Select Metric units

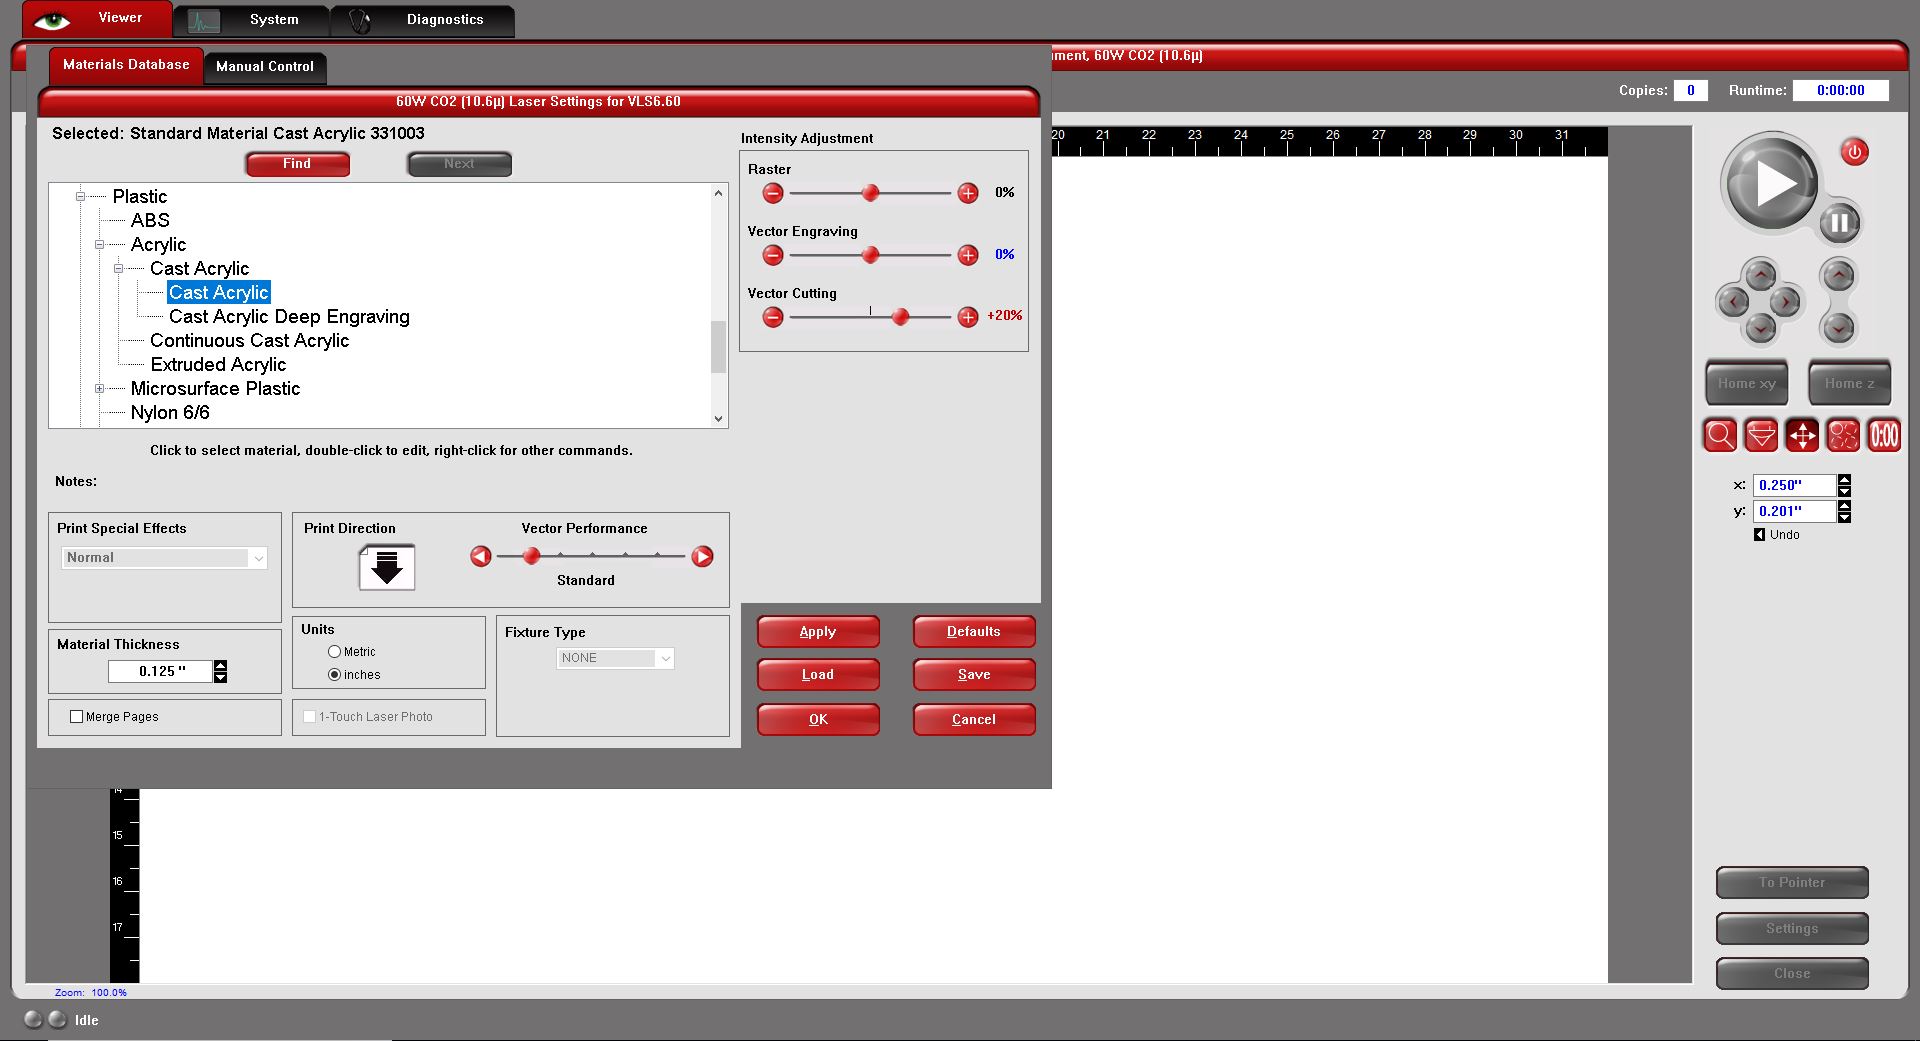point(335,651)
